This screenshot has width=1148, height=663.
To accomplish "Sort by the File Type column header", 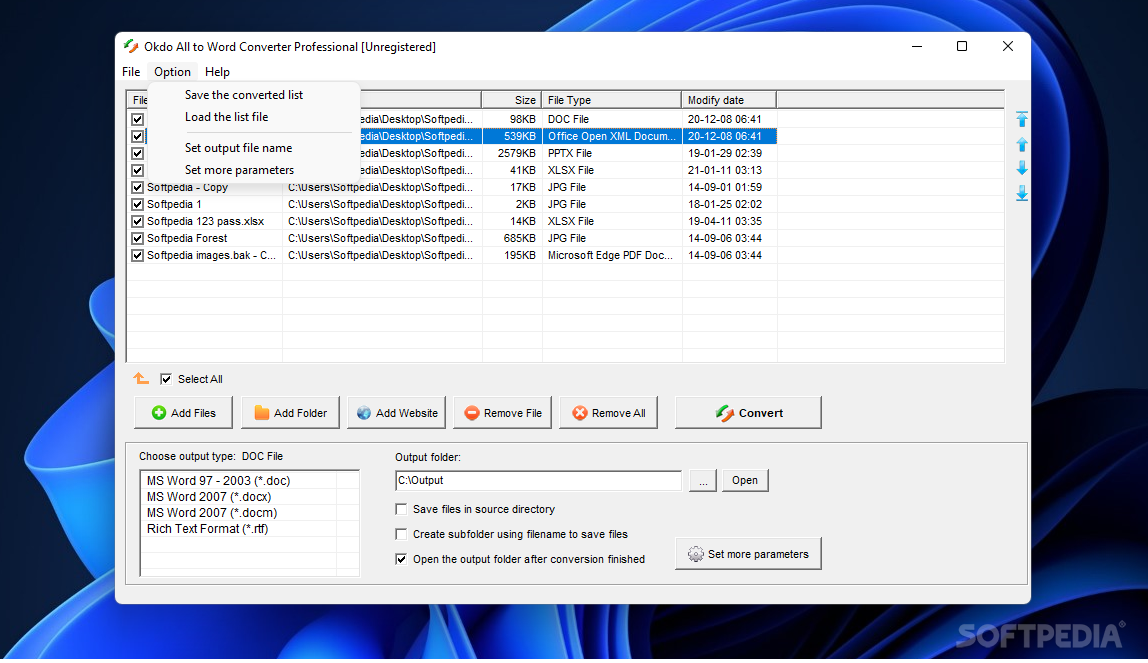I will (x=611, y=100).
